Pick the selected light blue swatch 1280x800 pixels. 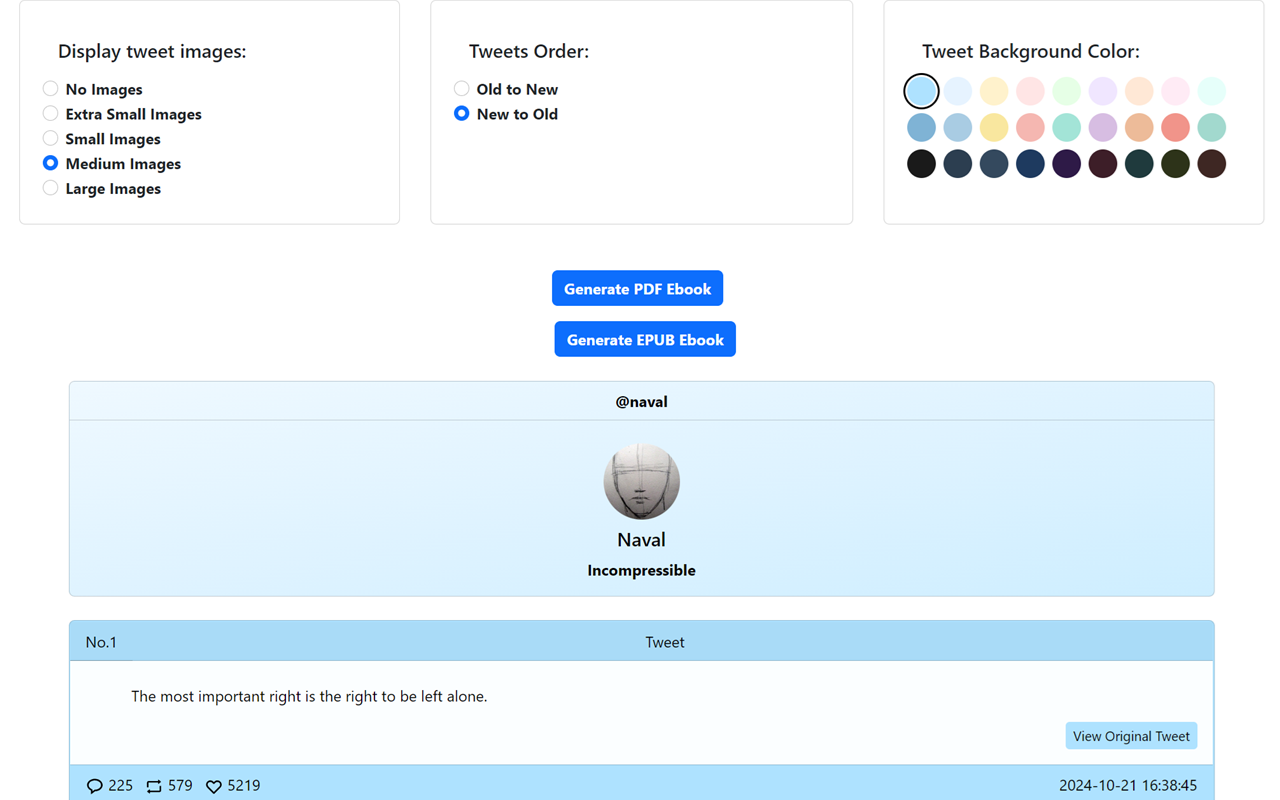pos(921,91)
